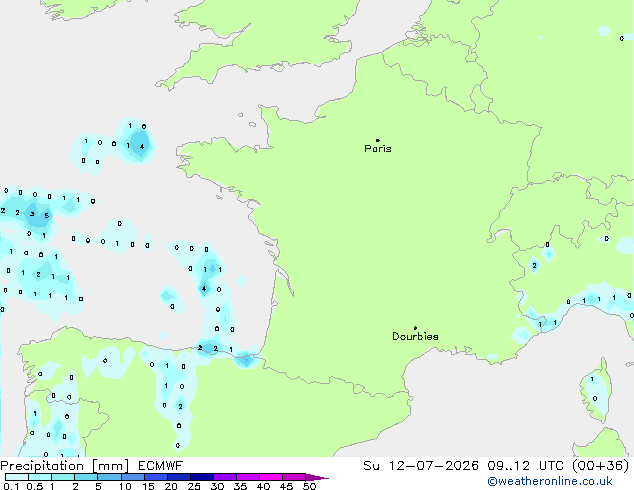Pick the 0.1–0.5 mm palest cyan swatch

click(17, 477)
